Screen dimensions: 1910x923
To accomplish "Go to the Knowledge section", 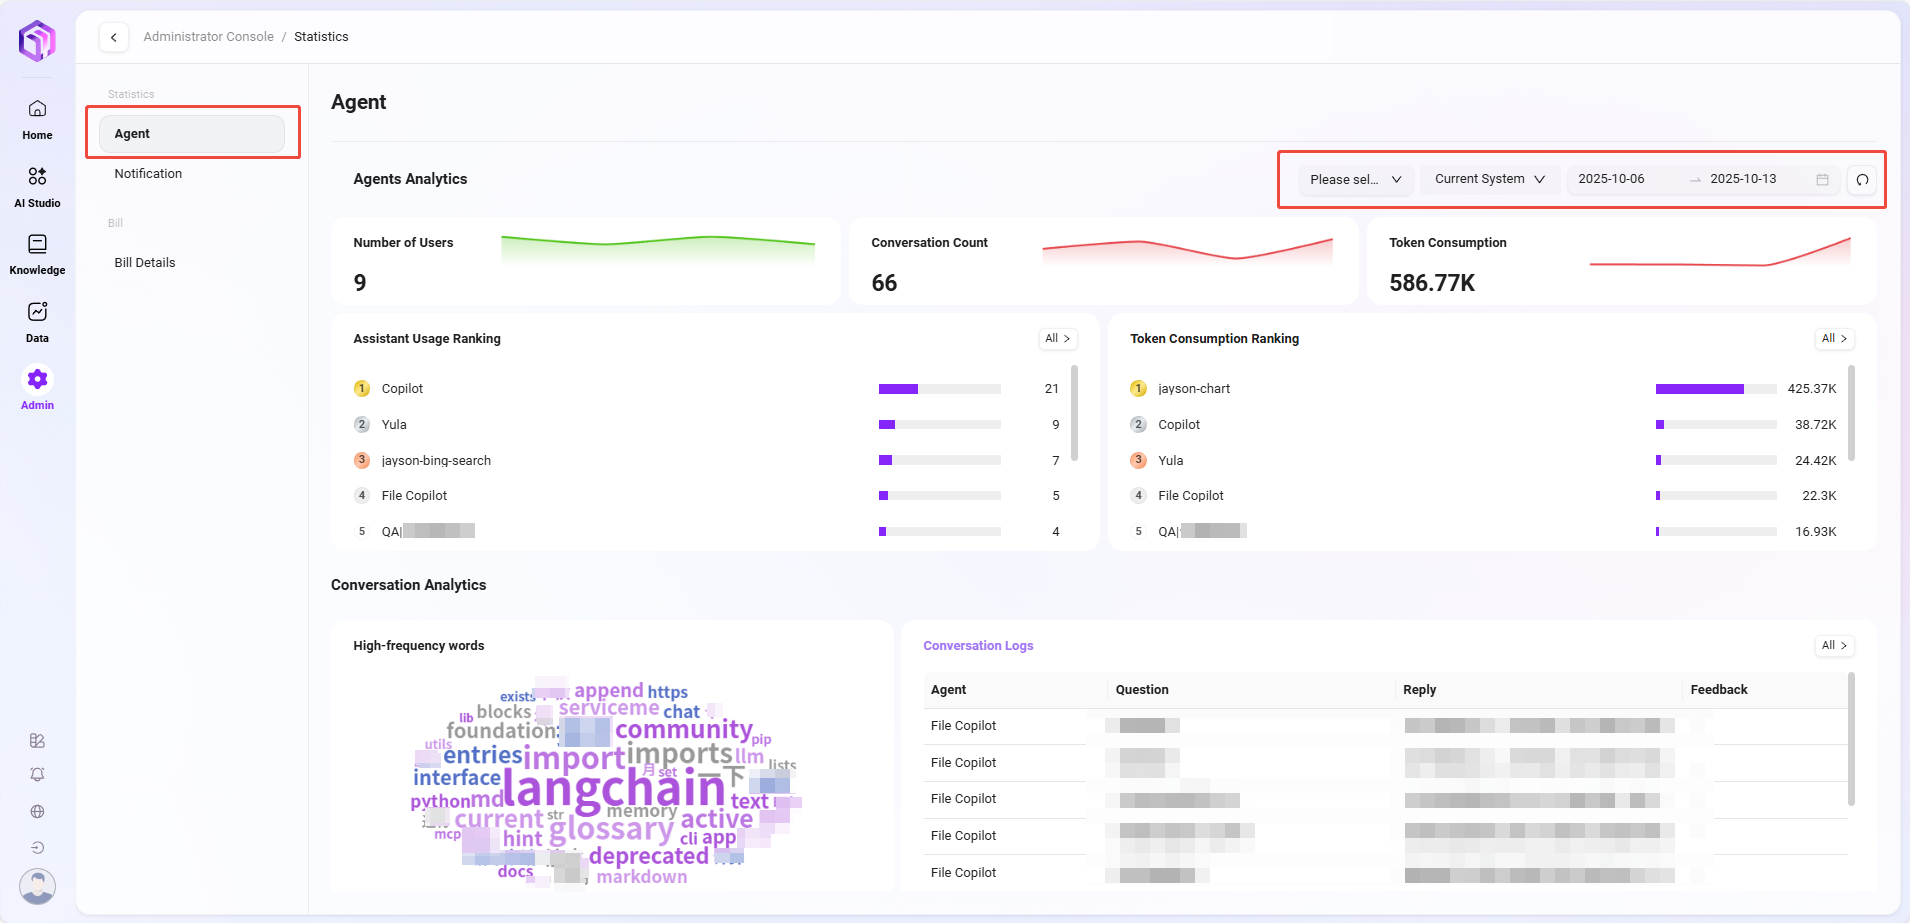I will pos(37,254).
